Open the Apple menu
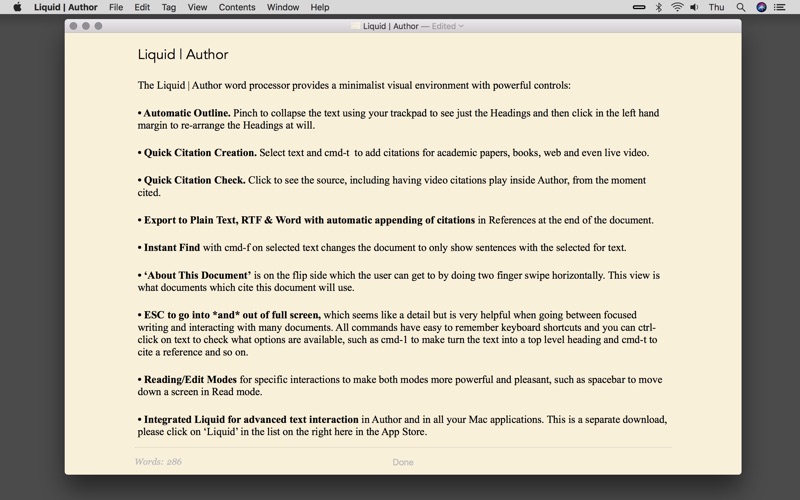This screenshot has height=500, width=800. point(17,7)
